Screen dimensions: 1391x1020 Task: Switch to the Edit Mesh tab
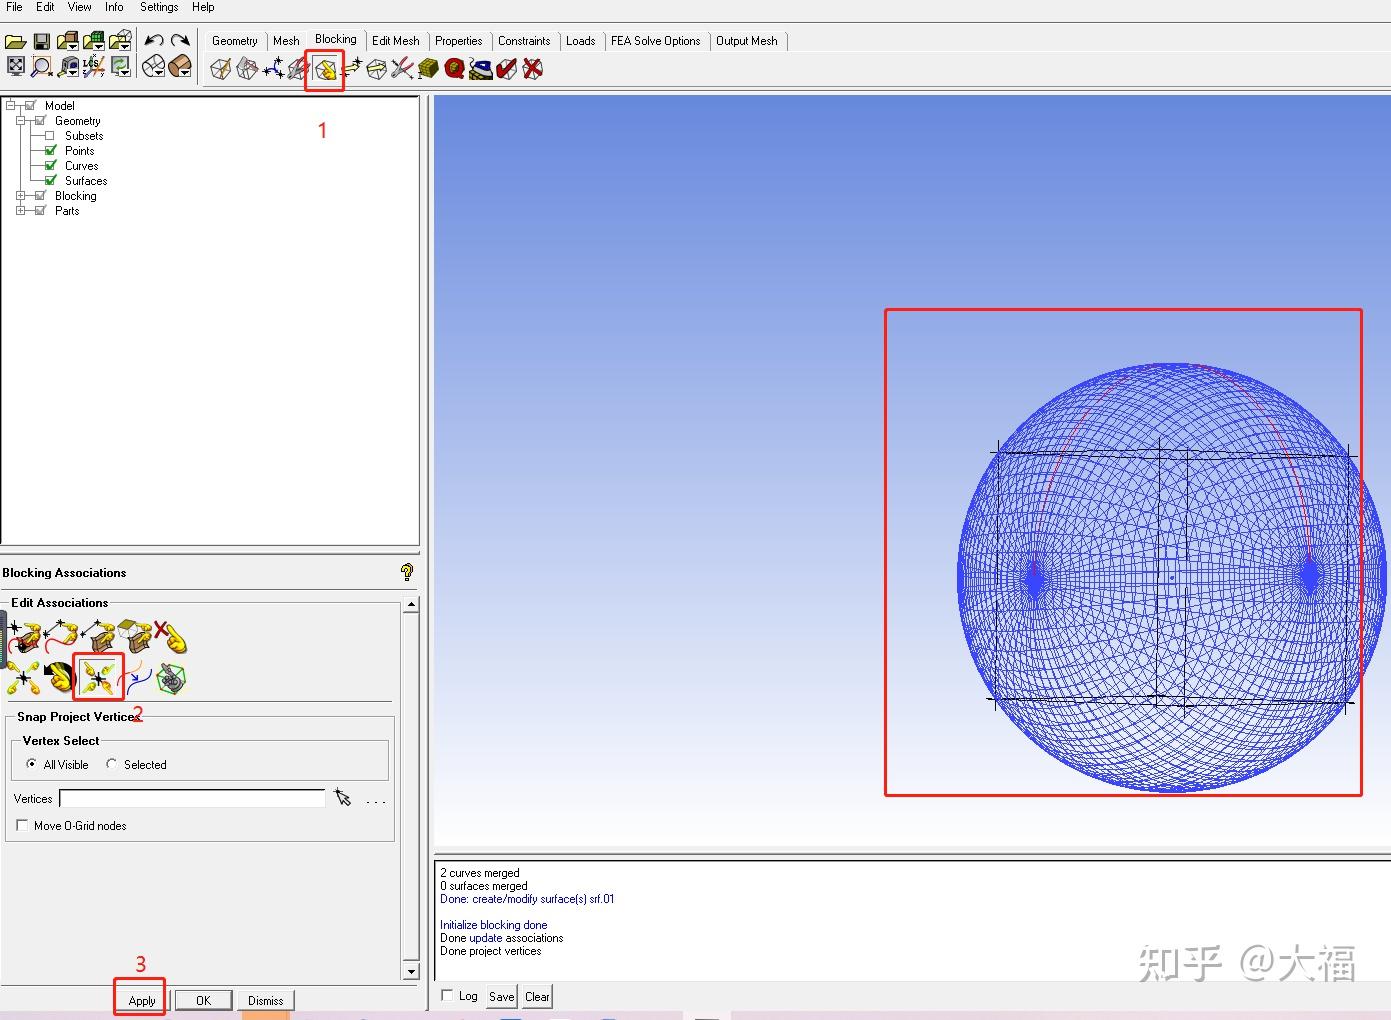click(x=395, y=41)
